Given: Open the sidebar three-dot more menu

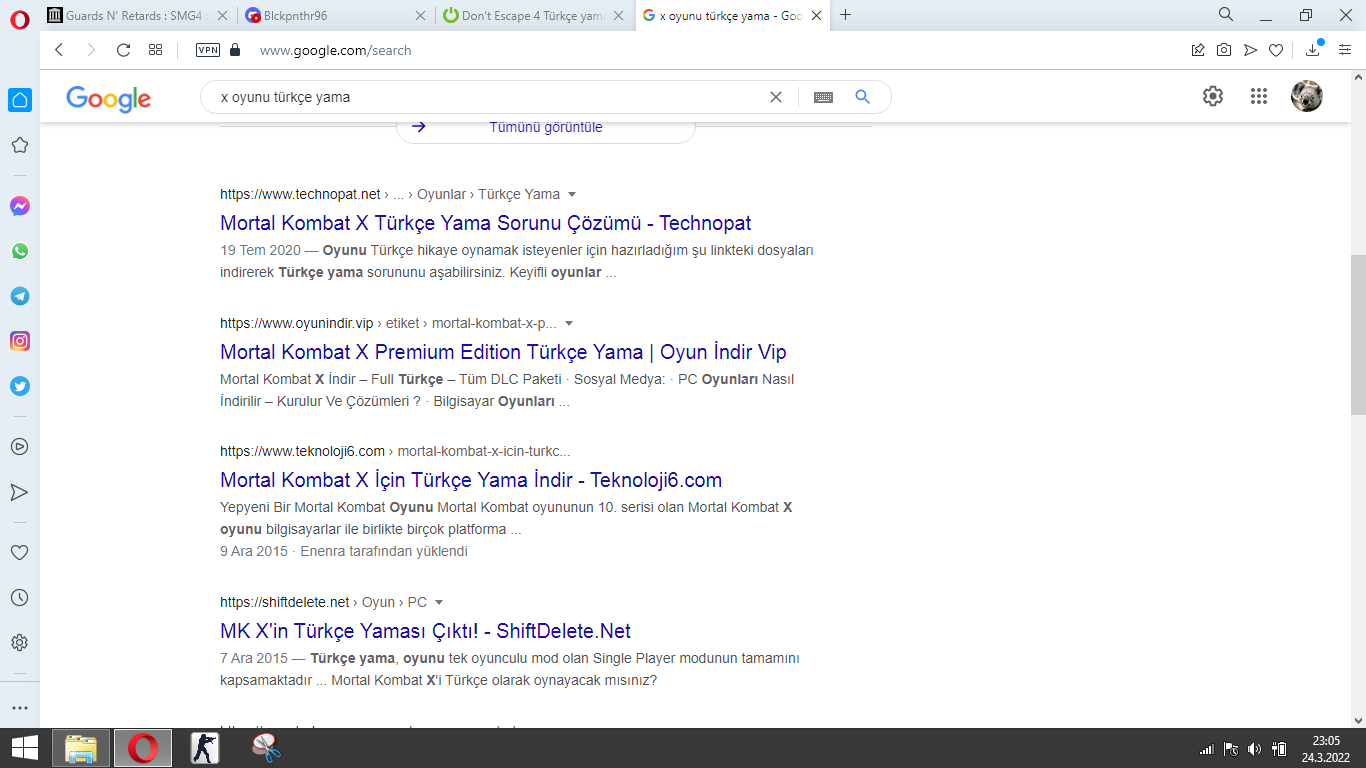Looking at the screenshot, I should [20, 708].
